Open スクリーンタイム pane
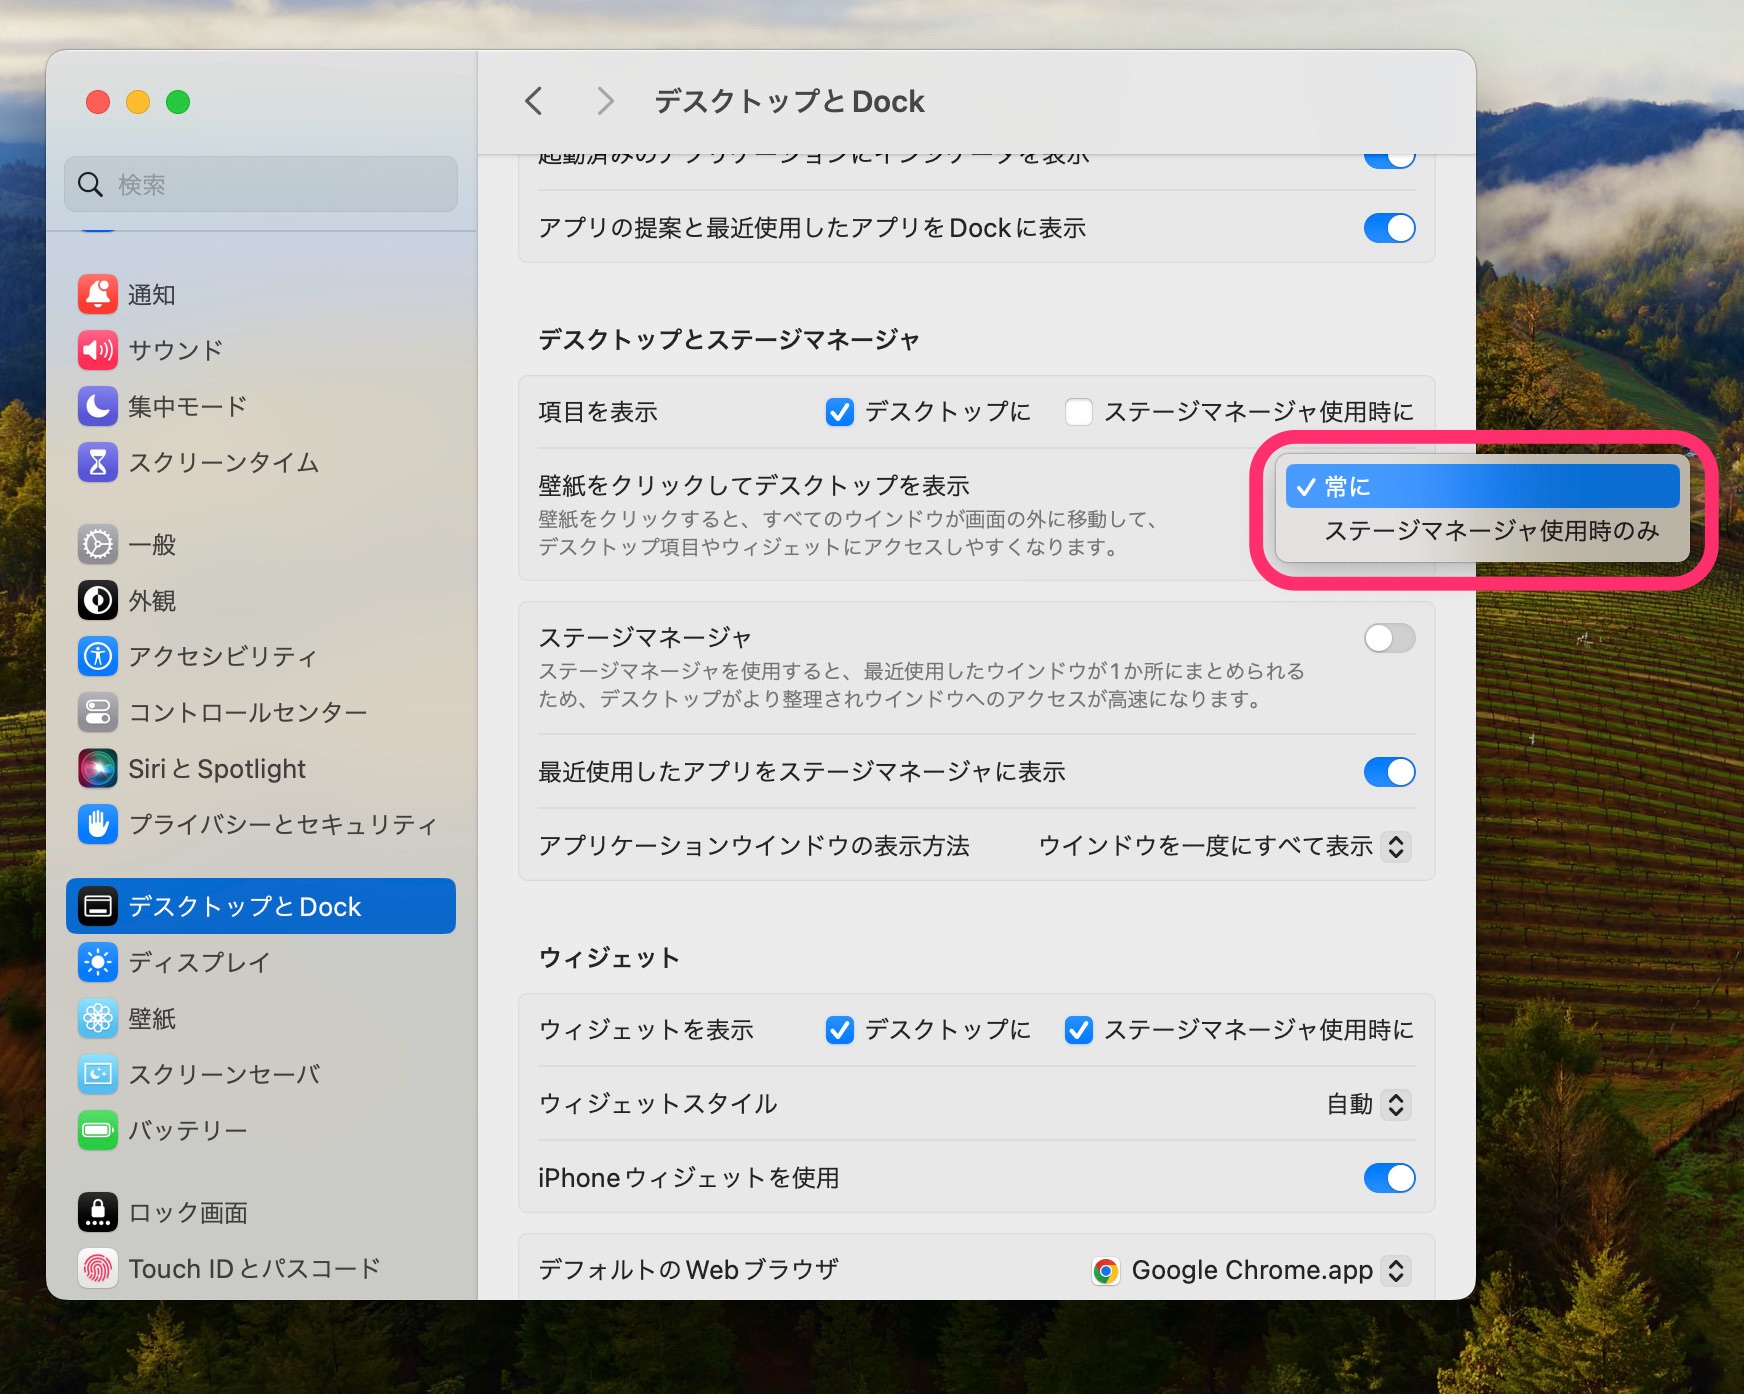This screenshot has width=1744, height=1394. [261, 462]
